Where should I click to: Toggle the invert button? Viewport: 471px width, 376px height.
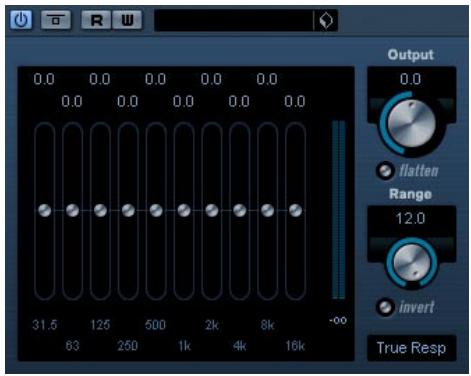point(385,307)
